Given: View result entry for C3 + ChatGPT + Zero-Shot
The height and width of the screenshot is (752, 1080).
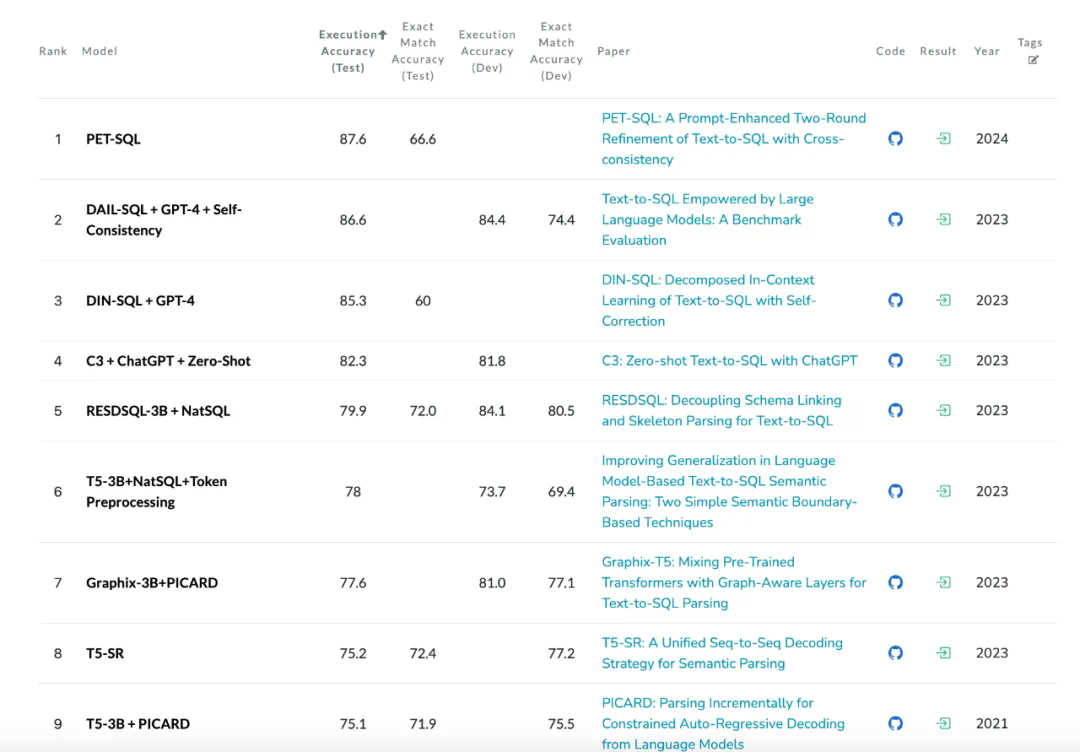Looking at the screenshot, I should pos(943,360).
